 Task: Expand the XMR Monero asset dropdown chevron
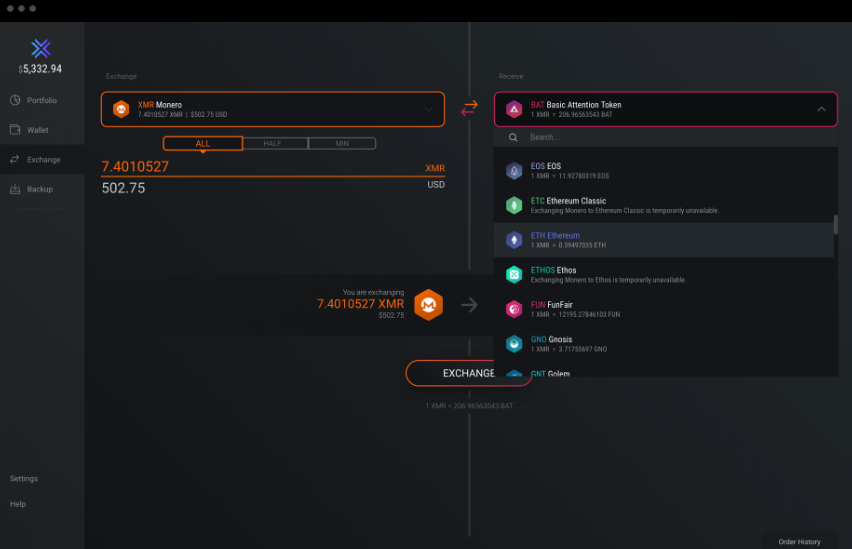429,109
